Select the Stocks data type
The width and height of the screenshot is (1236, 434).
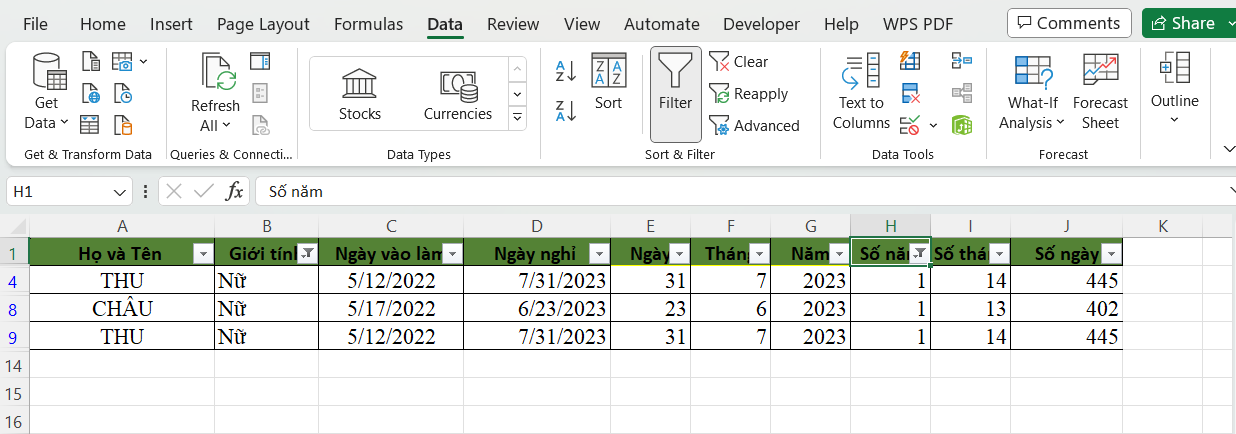coord(360,94)
